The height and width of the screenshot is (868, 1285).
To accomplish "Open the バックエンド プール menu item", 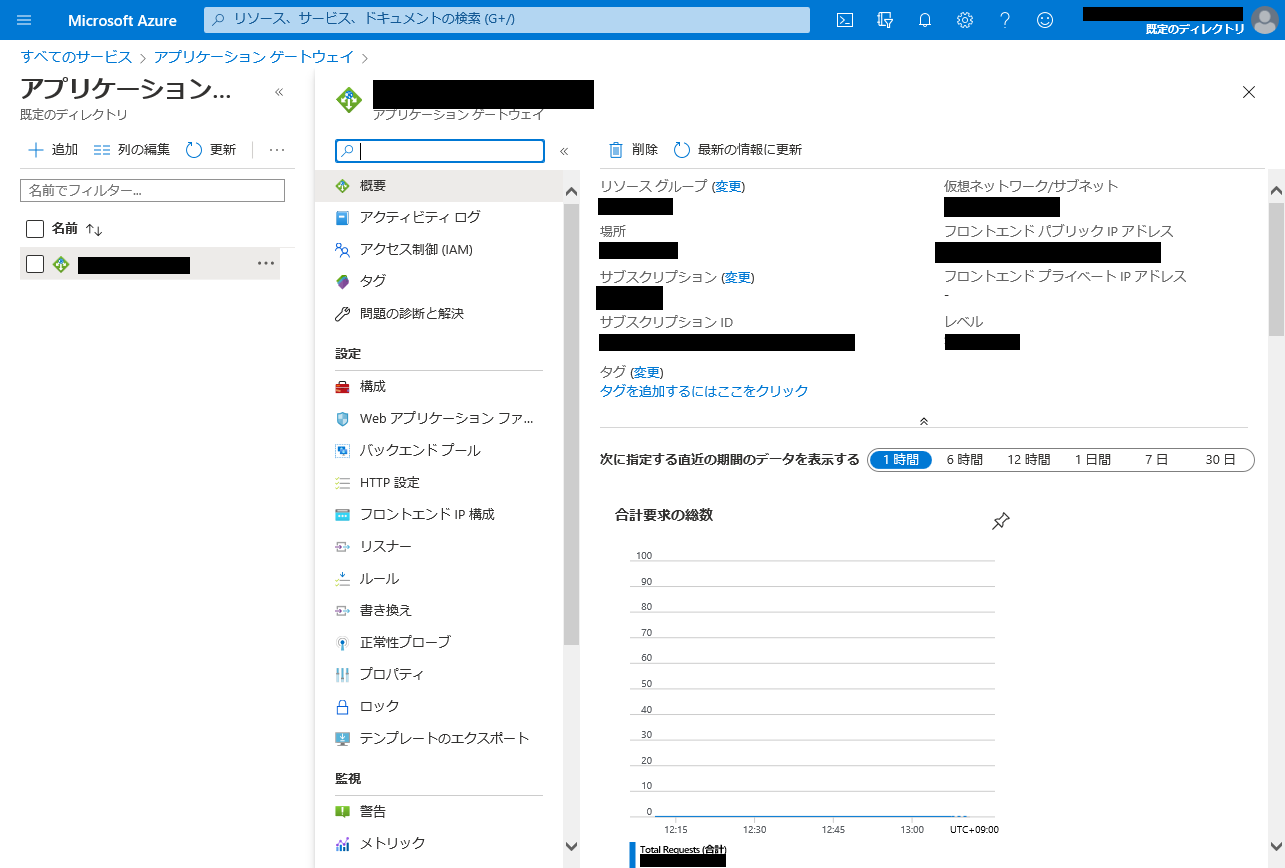I will pyautogui.click(x=420, y=450).
